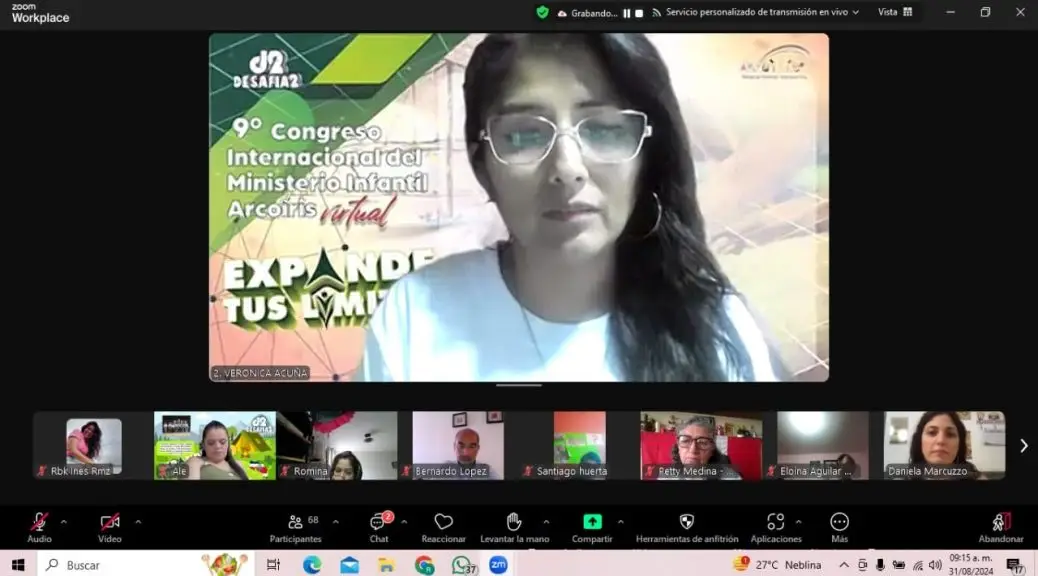Viewport: 1038px width, 576px height.
Task: Select Daniela Marcuzzo participant thumbnail
Action: [944, 446]
